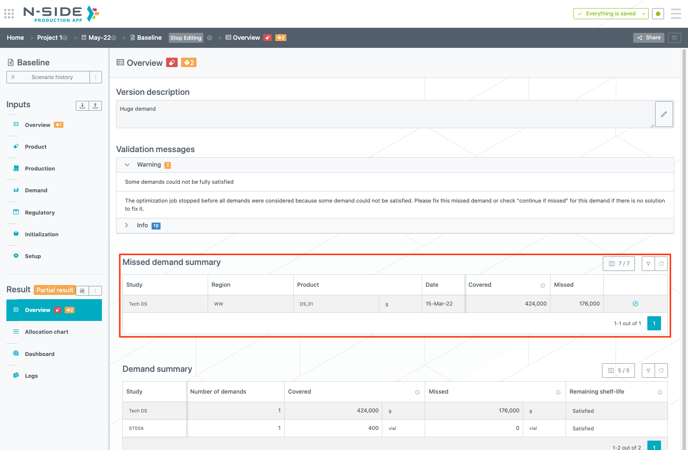Click filter icon in Demand summary table

tap(648, 371)
